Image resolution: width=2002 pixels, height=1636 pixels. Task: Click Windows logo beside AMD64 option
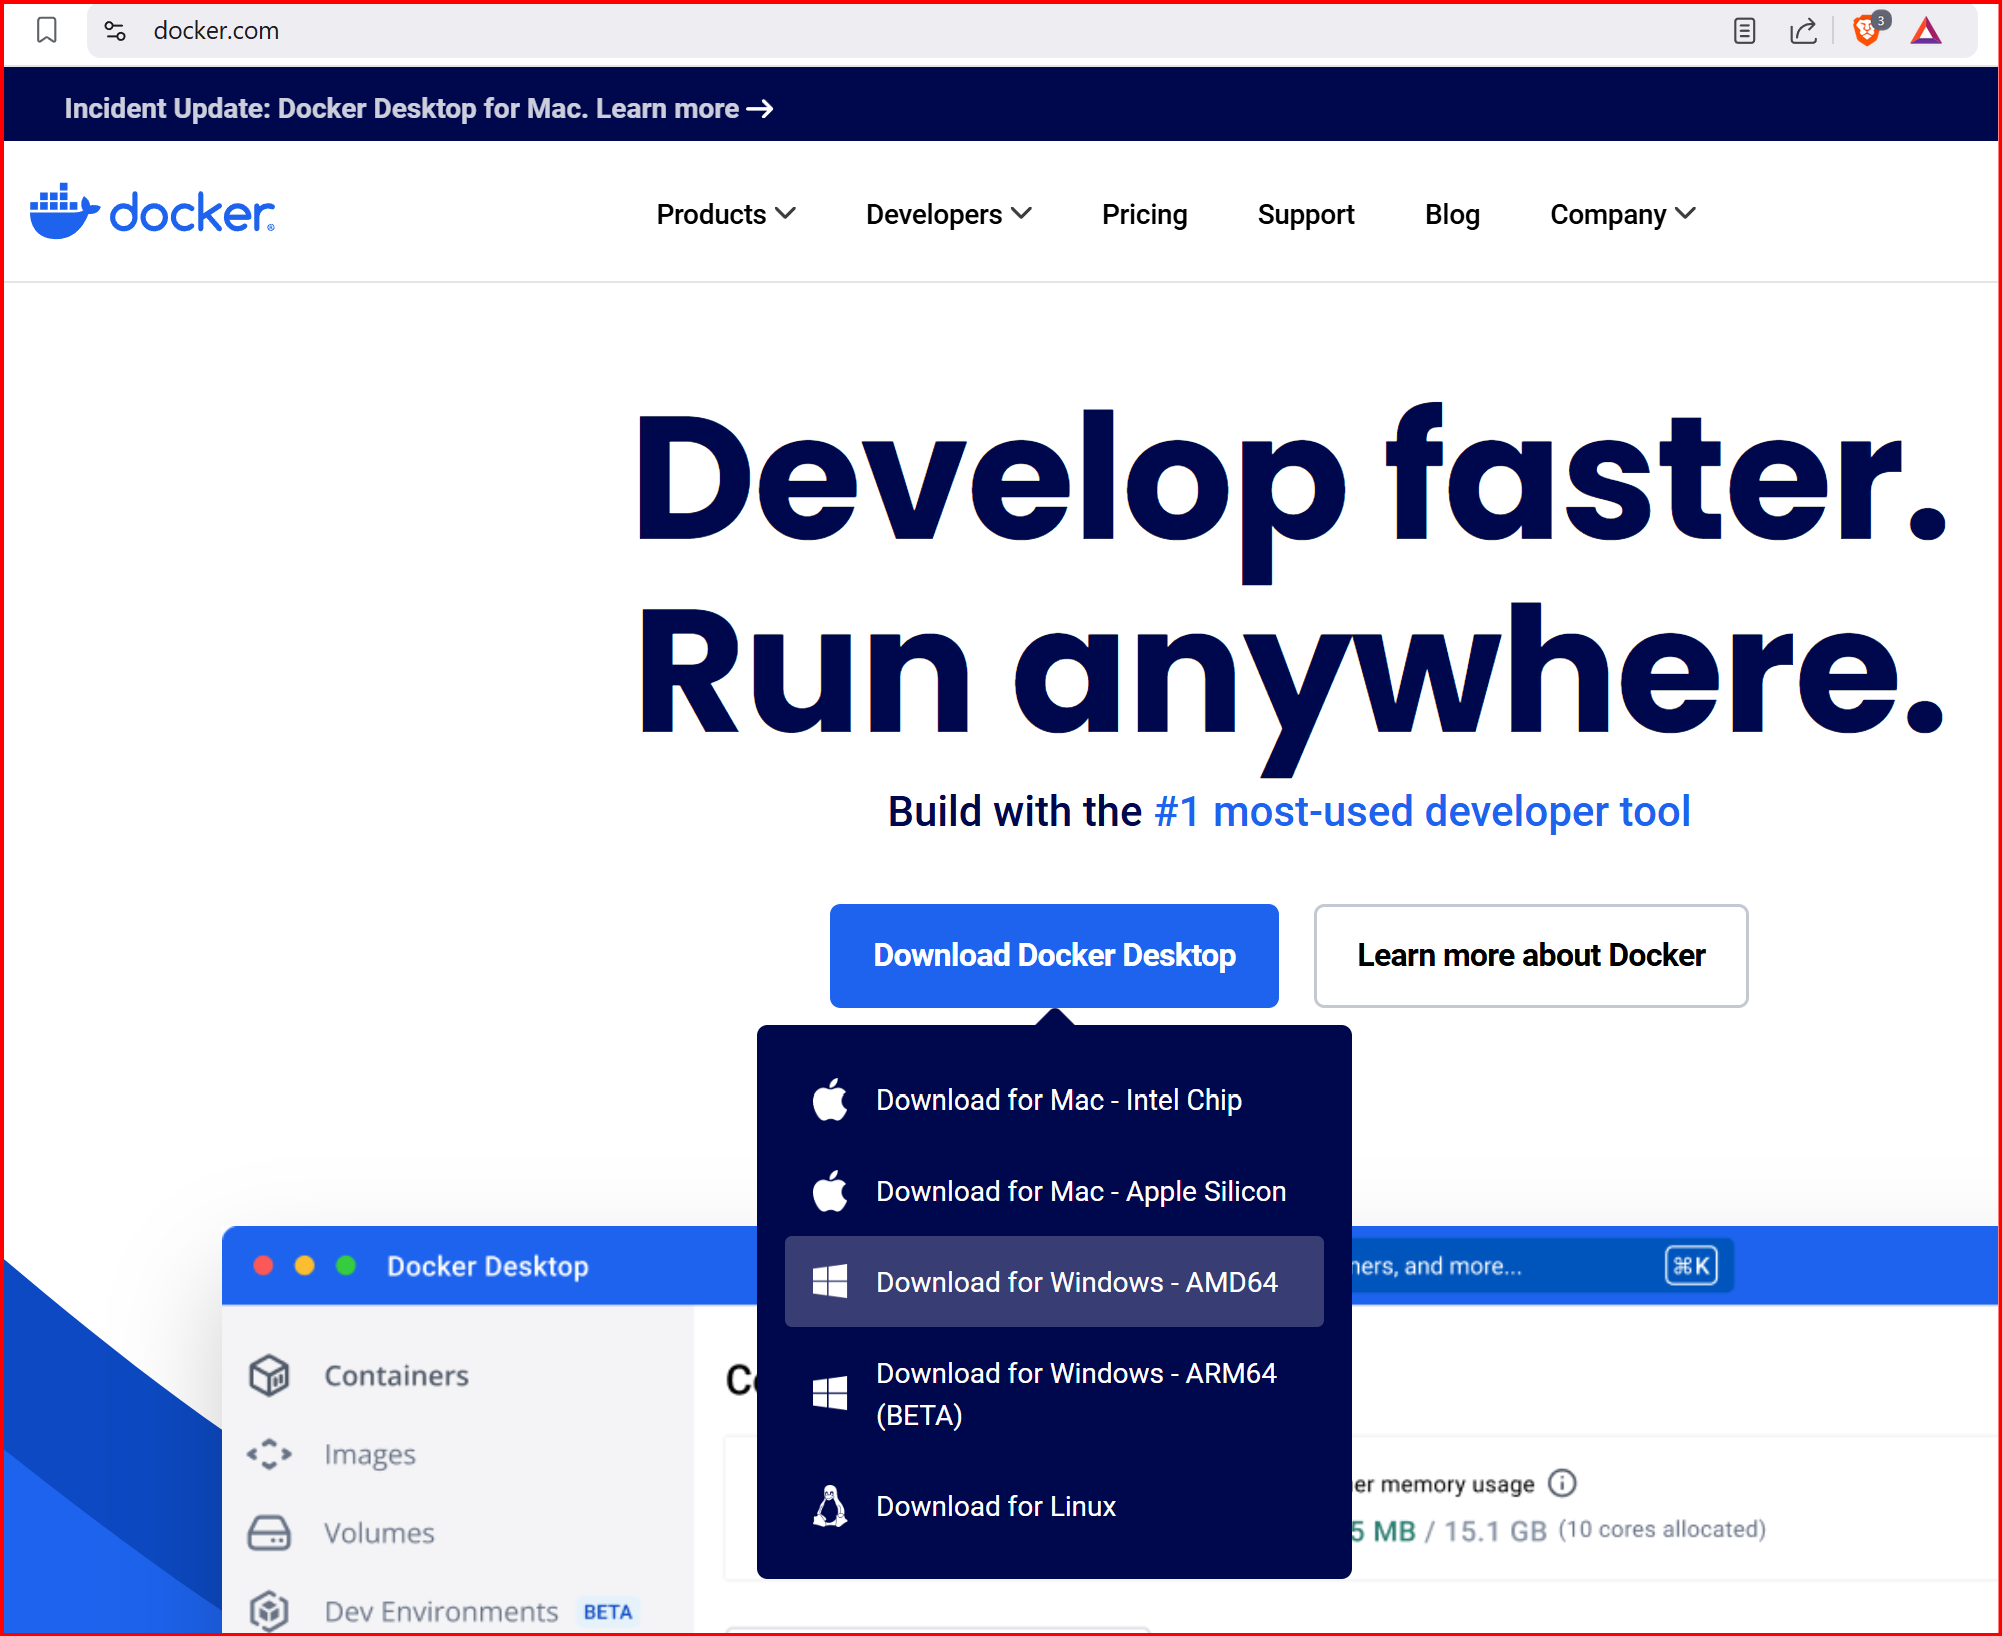[x=830, y=1282]
